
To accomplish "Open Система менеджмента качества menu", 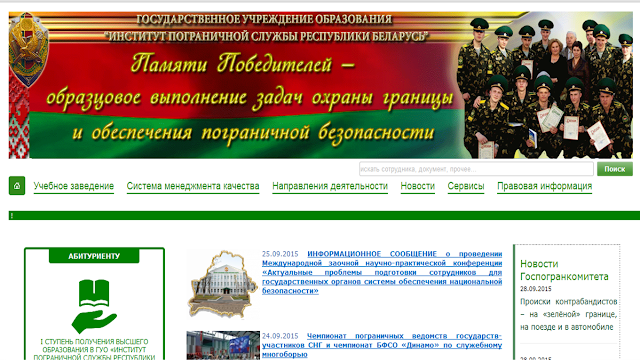I will click(x=193, y=186).
